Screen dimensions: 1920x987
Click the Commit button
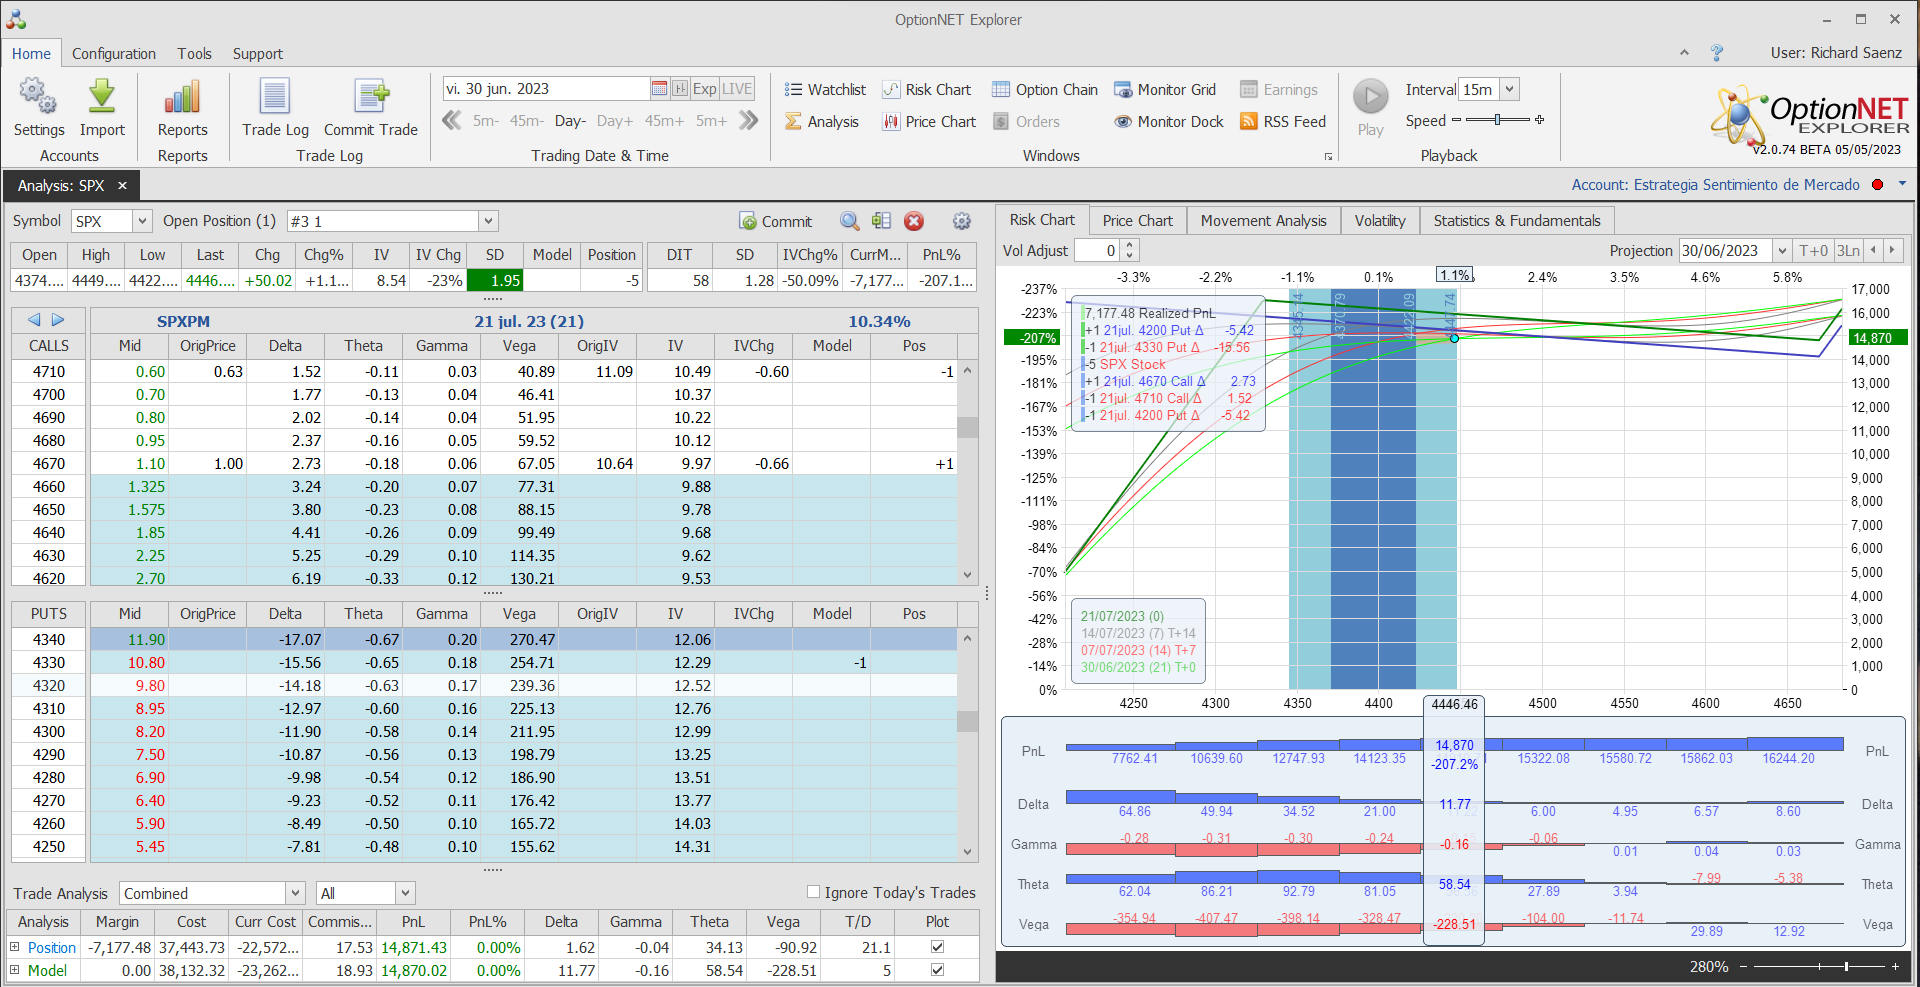[x=775, y=221]
